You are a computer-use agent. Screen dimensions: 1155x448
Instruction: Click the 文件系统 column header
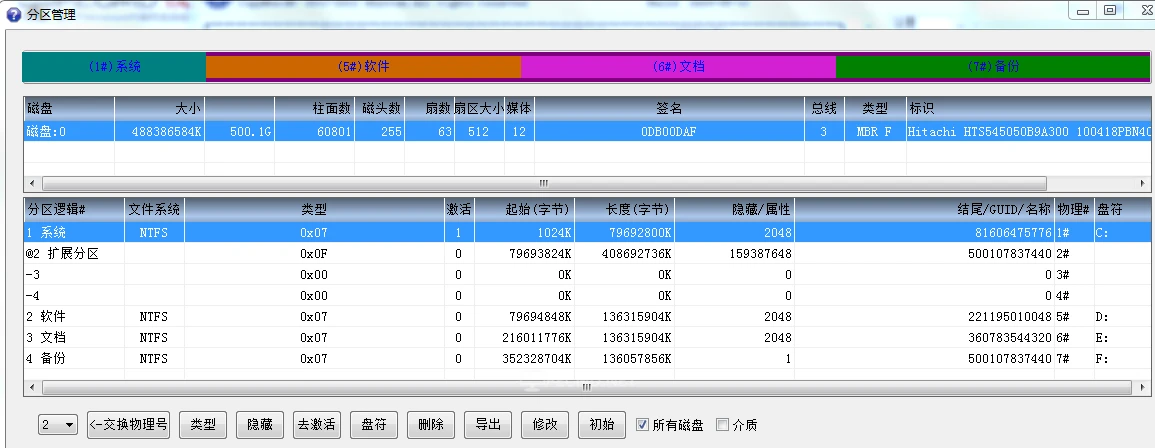[x=154, y=209]
